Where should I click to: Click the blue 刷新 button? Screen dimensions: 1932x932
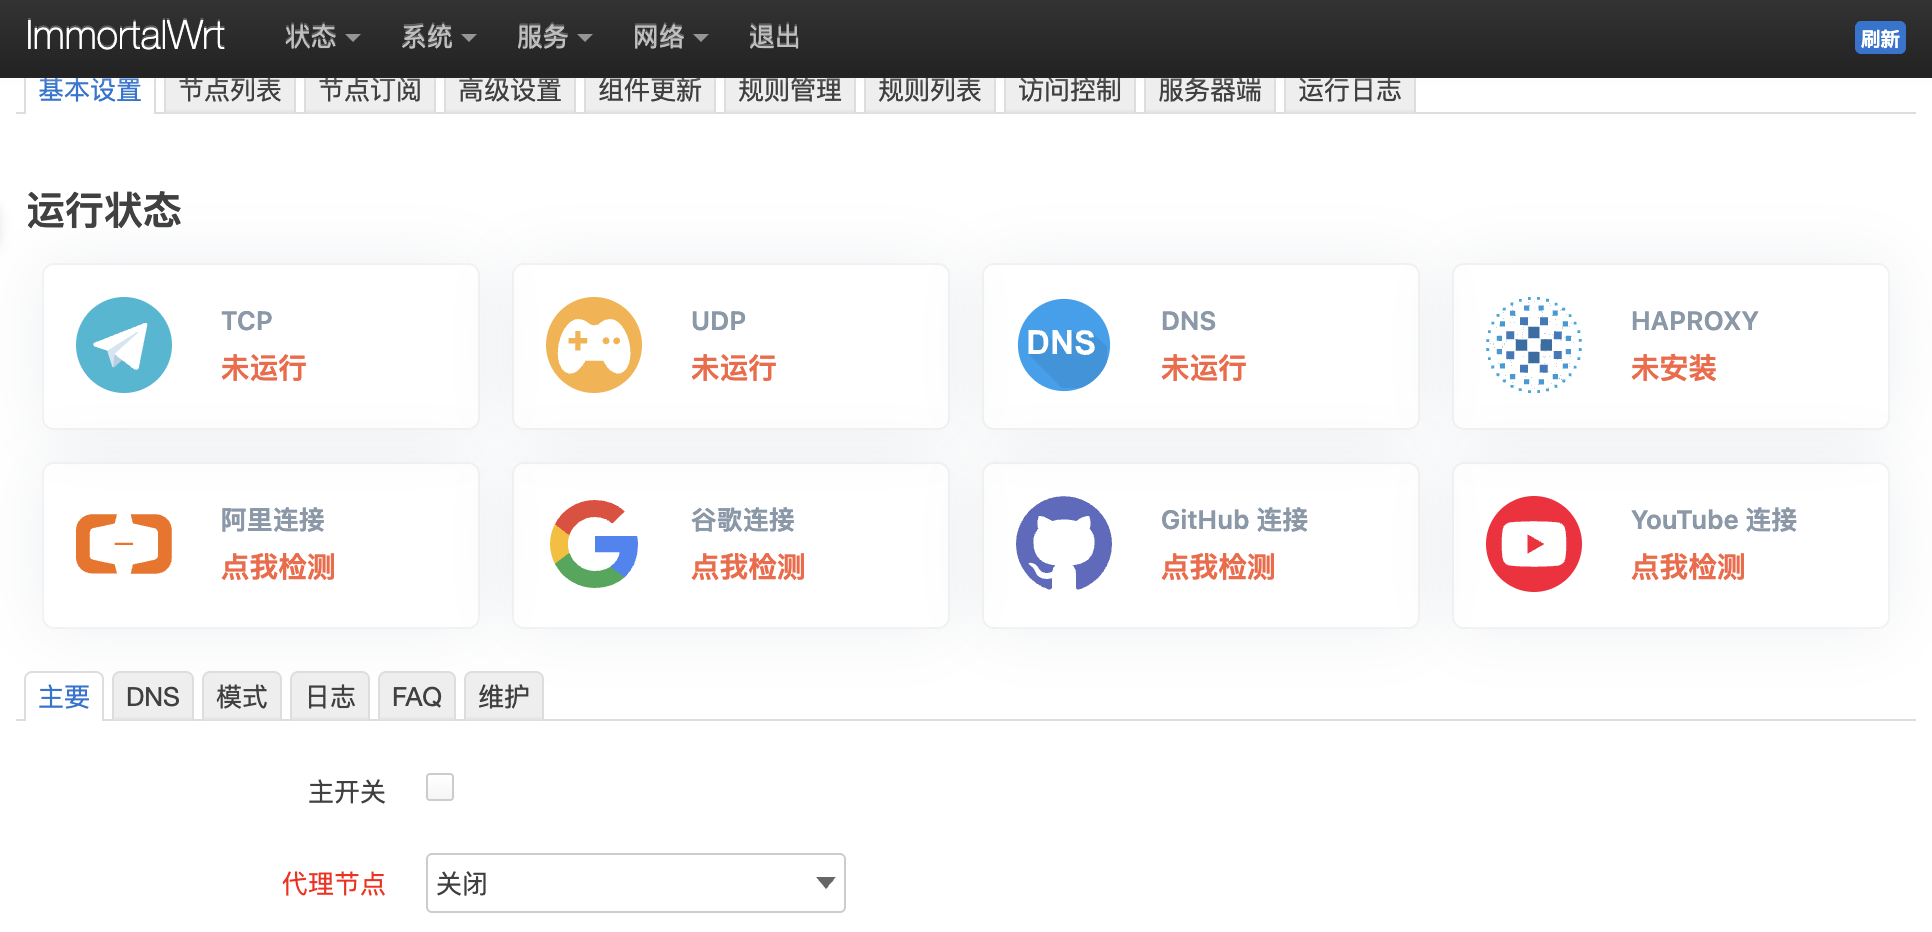tap(1880, 38)
